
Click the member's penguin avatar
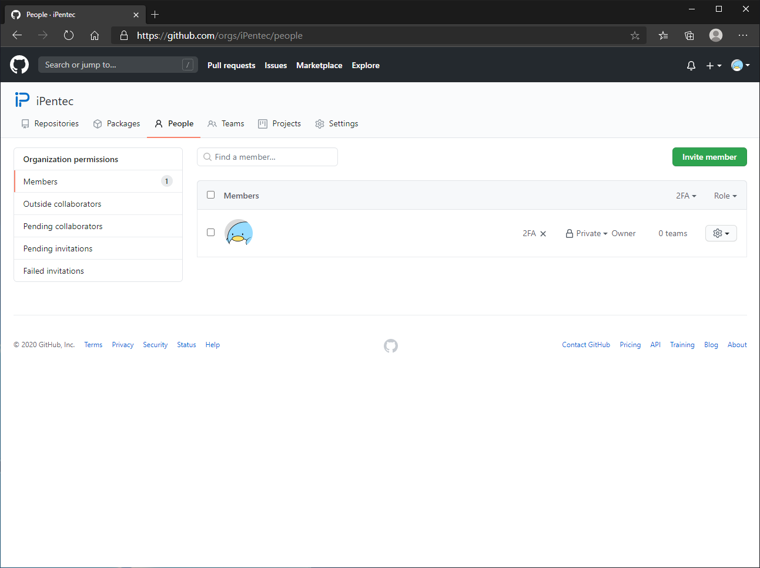[x=238, y=233]
